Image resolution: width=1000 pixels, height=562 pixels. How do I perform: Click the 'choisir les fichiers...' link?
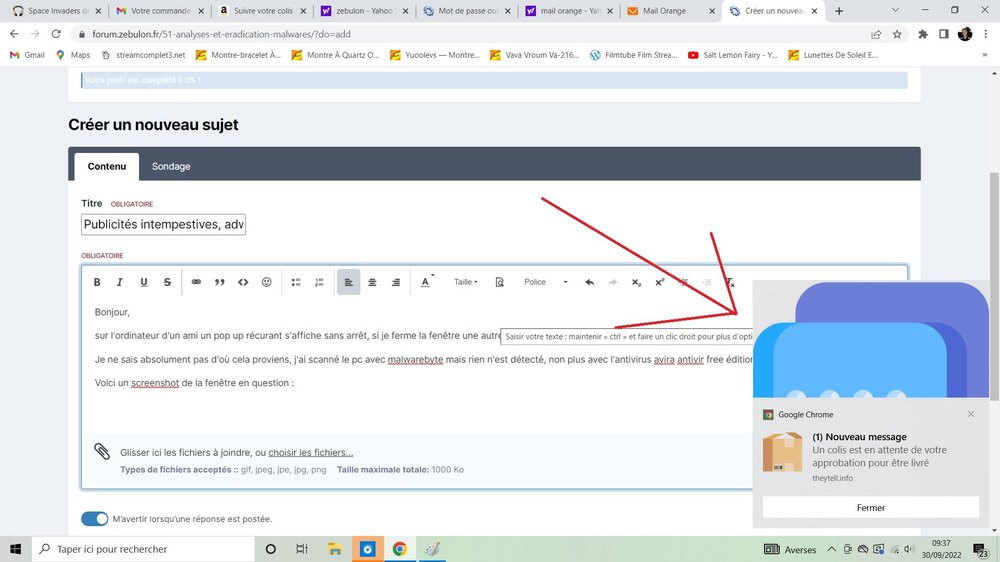310,452
